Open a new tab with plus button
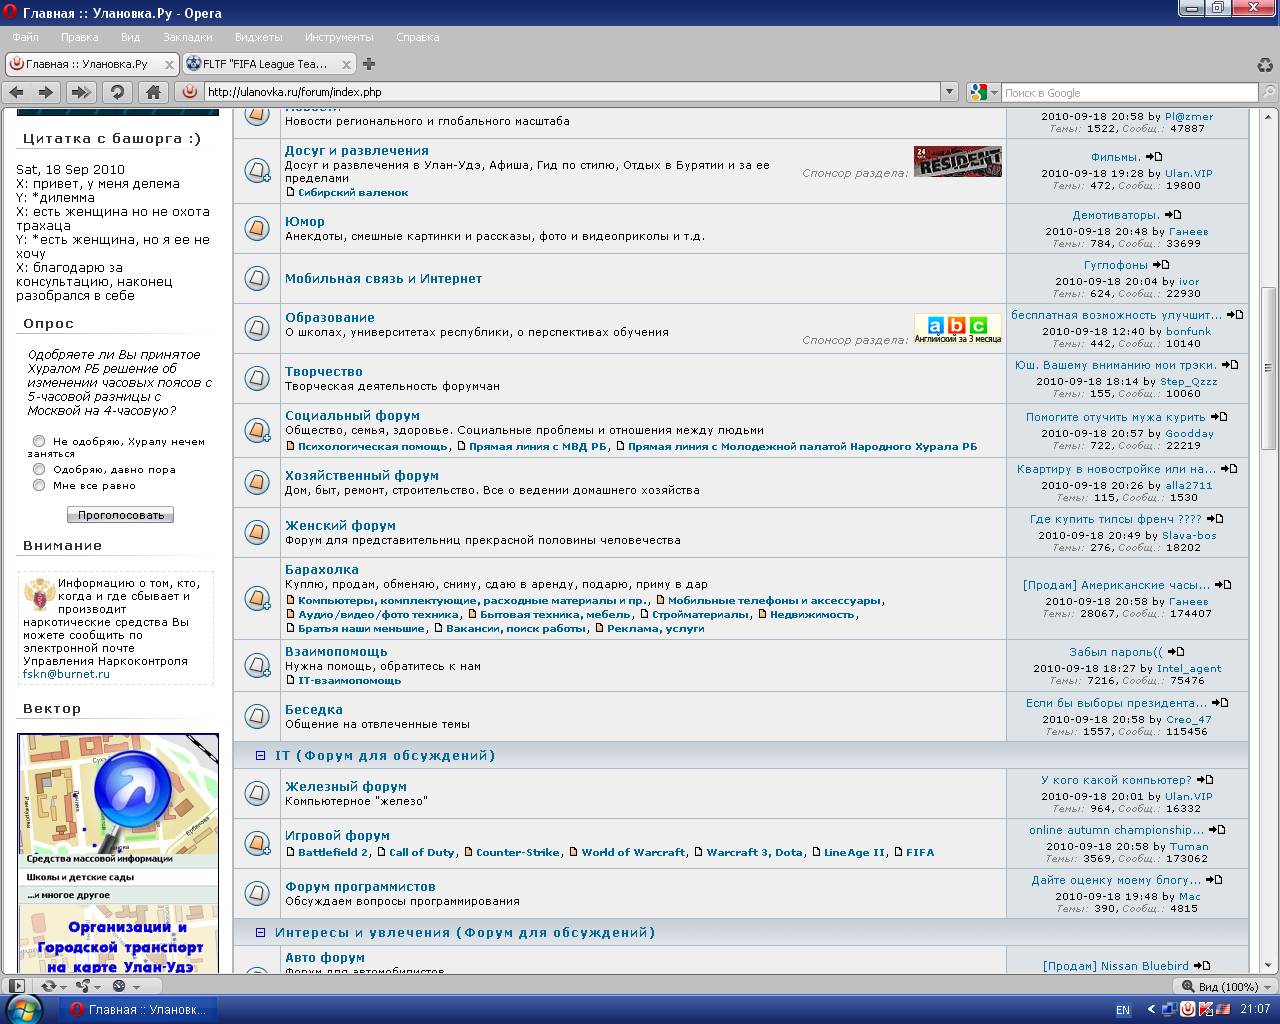The image size is (1280, 1024). [369, 64]
